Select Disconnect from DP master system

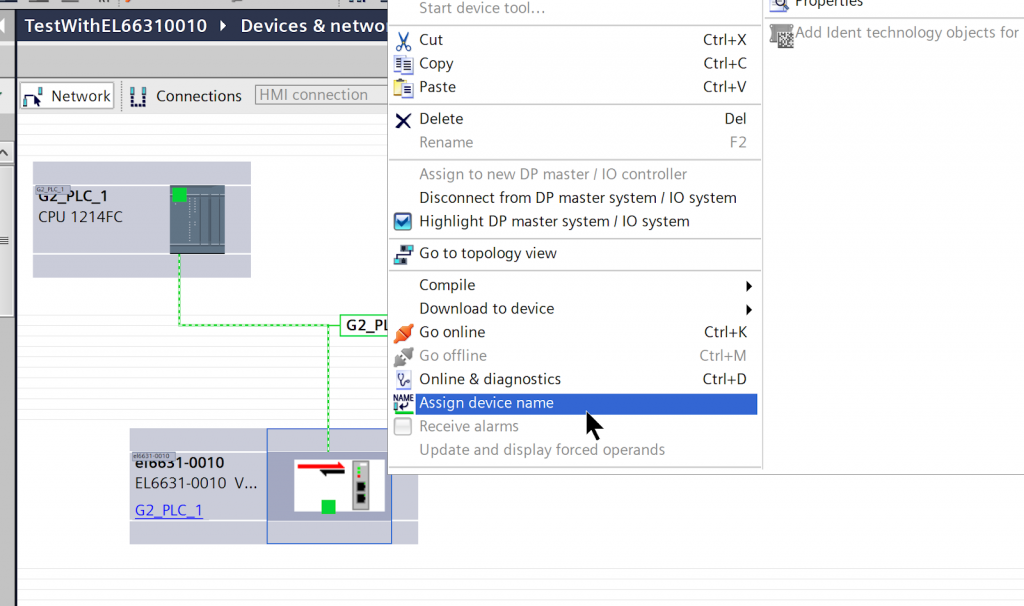click(577, 198)
